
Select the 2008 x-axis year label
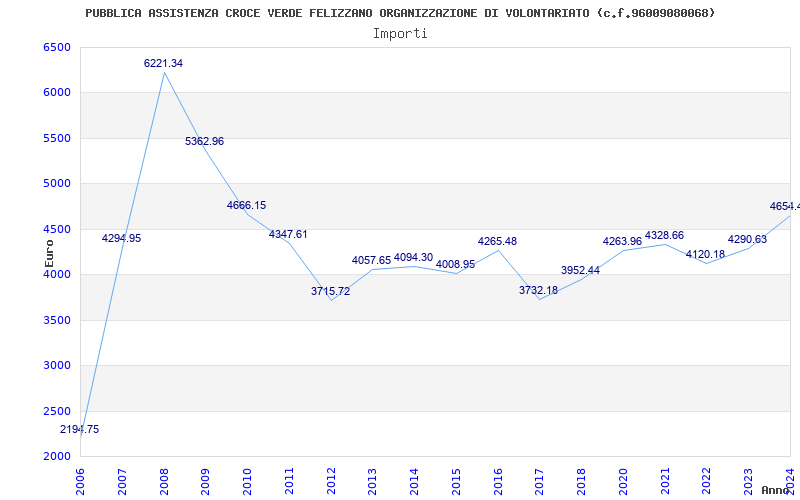coord(164,481)
